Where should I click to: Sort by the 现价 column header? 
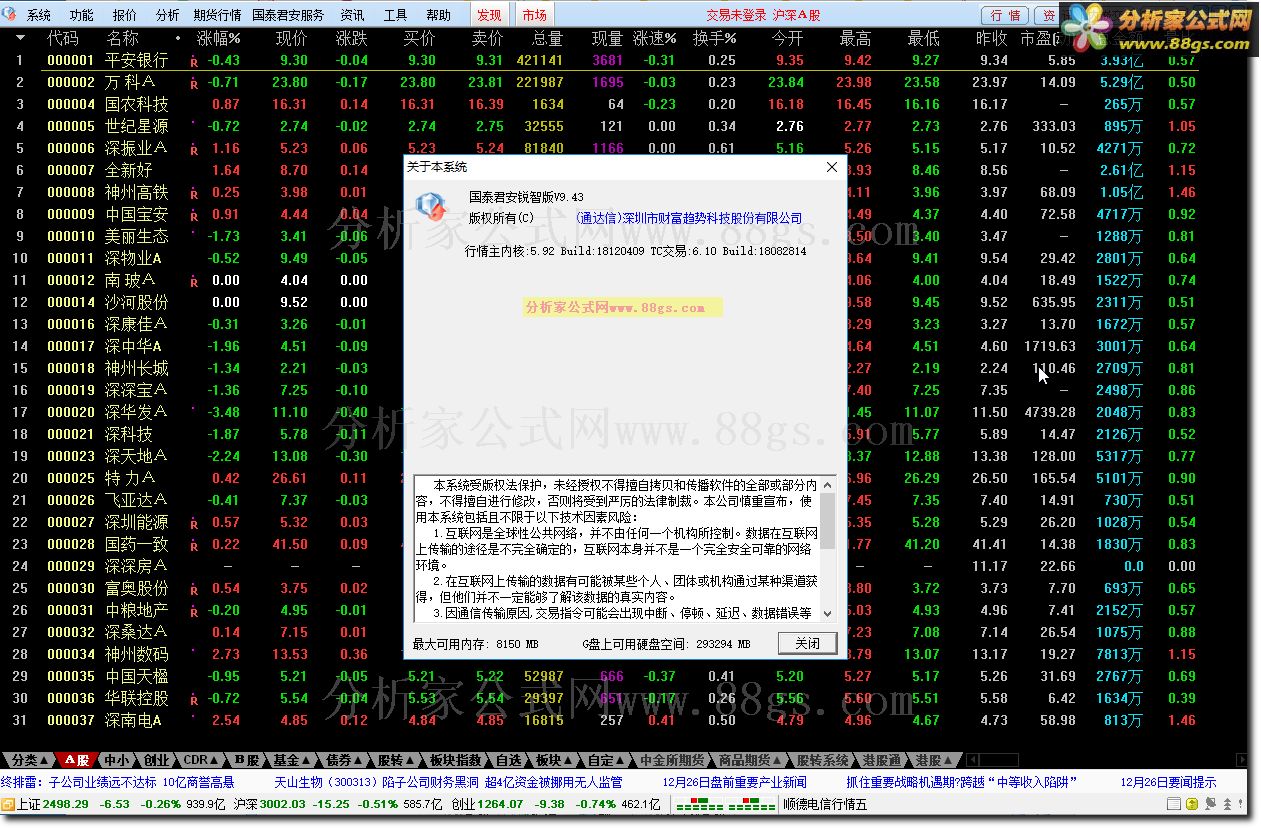(292, 38)
